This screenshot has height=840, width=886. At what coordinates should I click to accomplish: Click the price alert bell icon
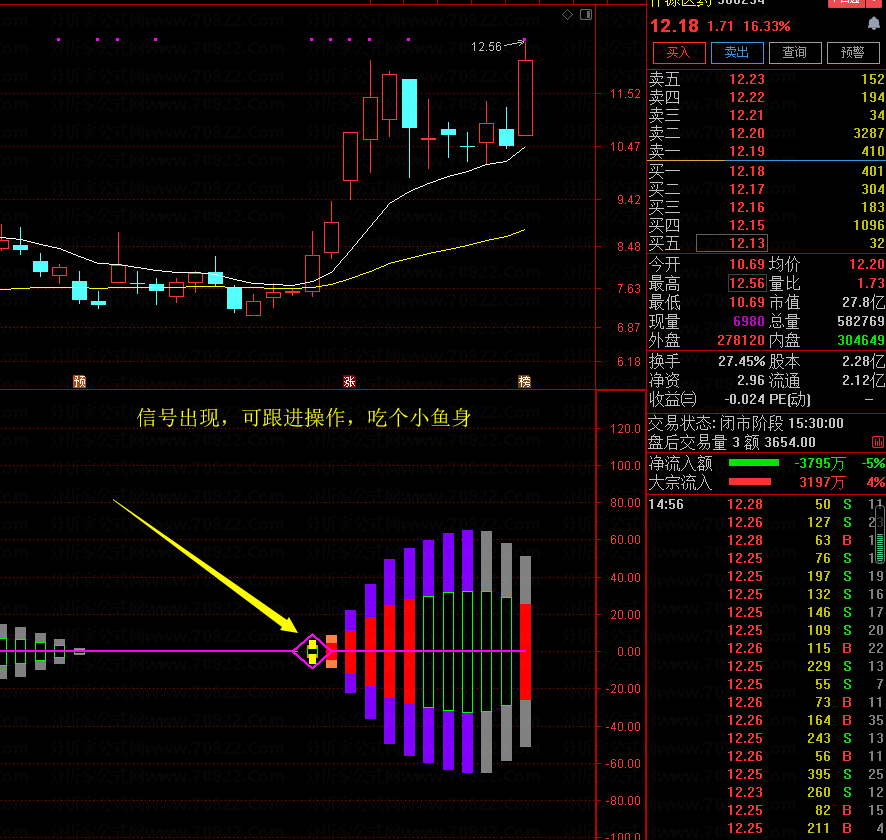(x=874, y=23)
